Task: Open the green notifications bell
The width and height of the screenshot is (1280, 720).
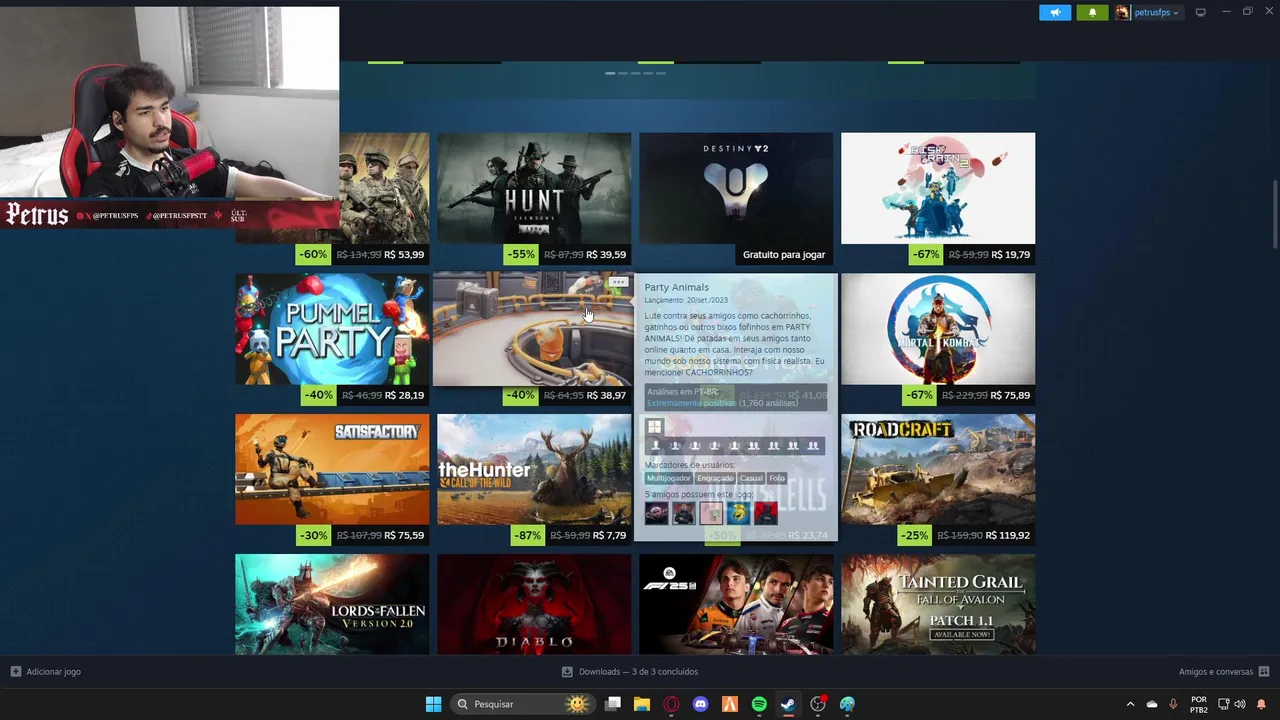Action: click(x=1092, y=12)
